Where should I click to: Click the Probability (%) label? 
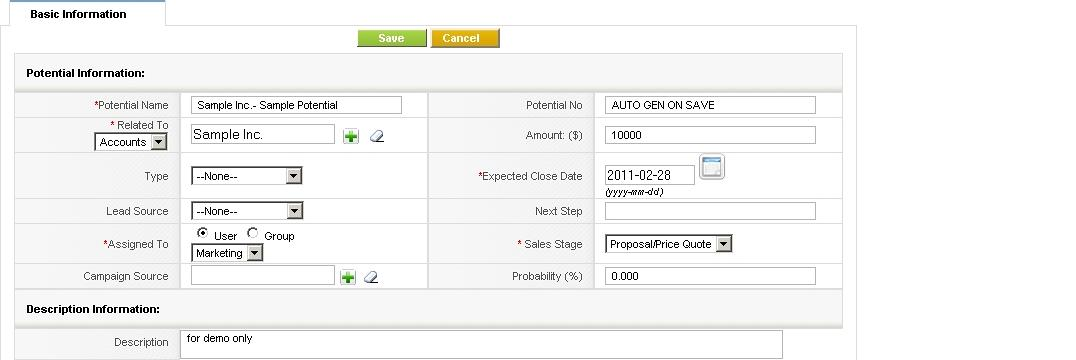pos(548,276)
